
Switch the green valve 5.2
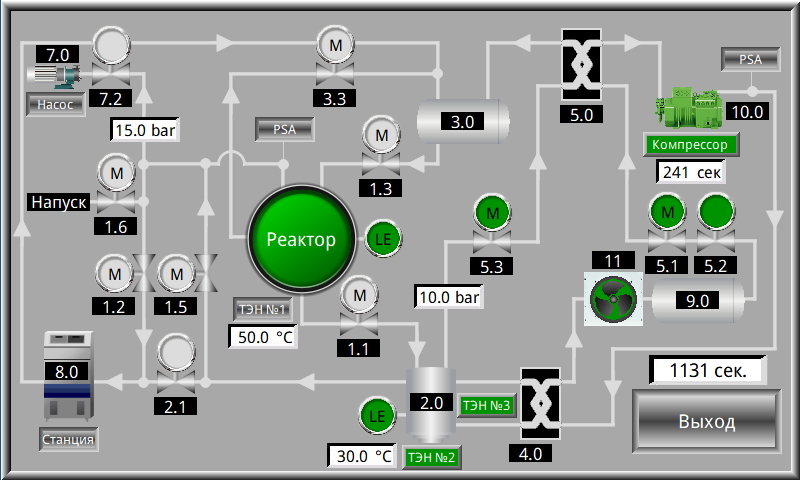715,224
